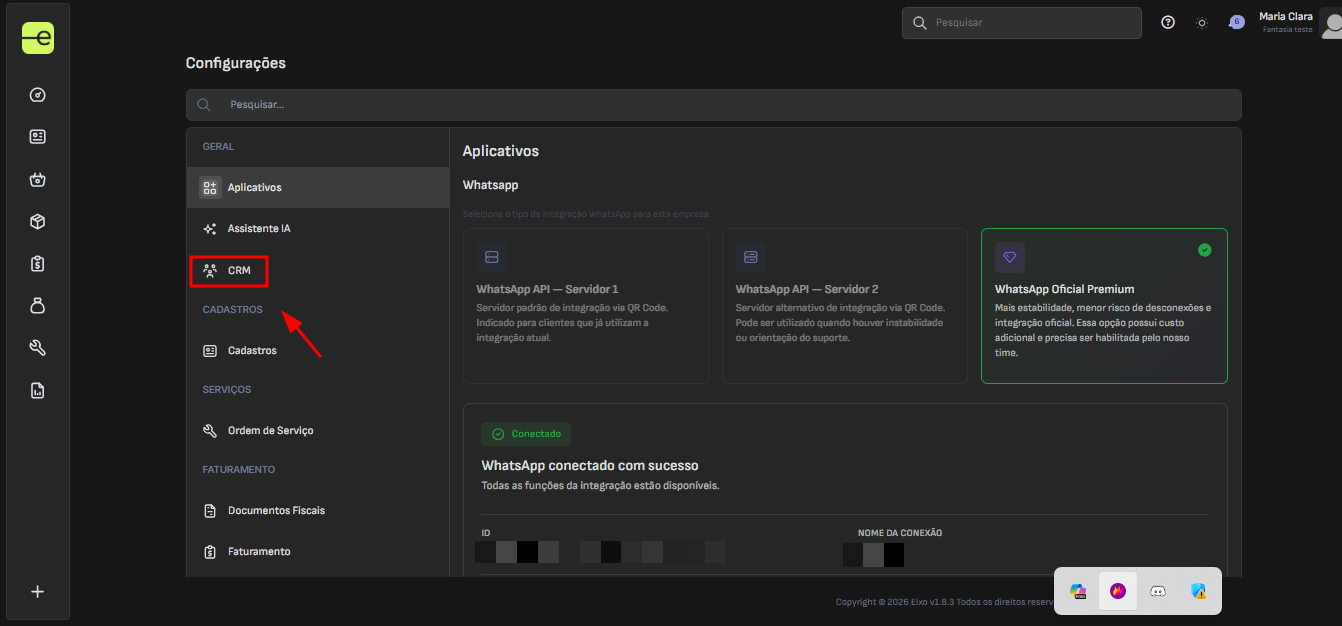Open the money bag icon in sidebar

pyautogui.click(x=38, y=306)
